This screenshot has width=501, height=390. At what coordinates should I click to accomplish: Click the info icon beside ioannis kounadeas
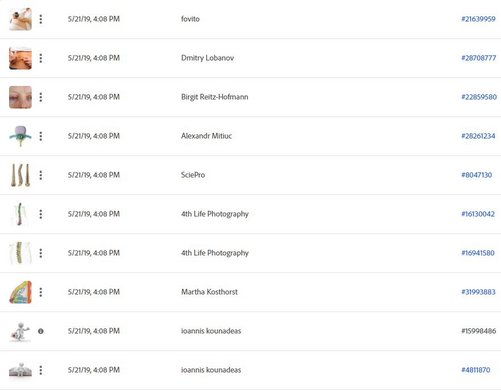pyautogui.click(x=41, y=331)
